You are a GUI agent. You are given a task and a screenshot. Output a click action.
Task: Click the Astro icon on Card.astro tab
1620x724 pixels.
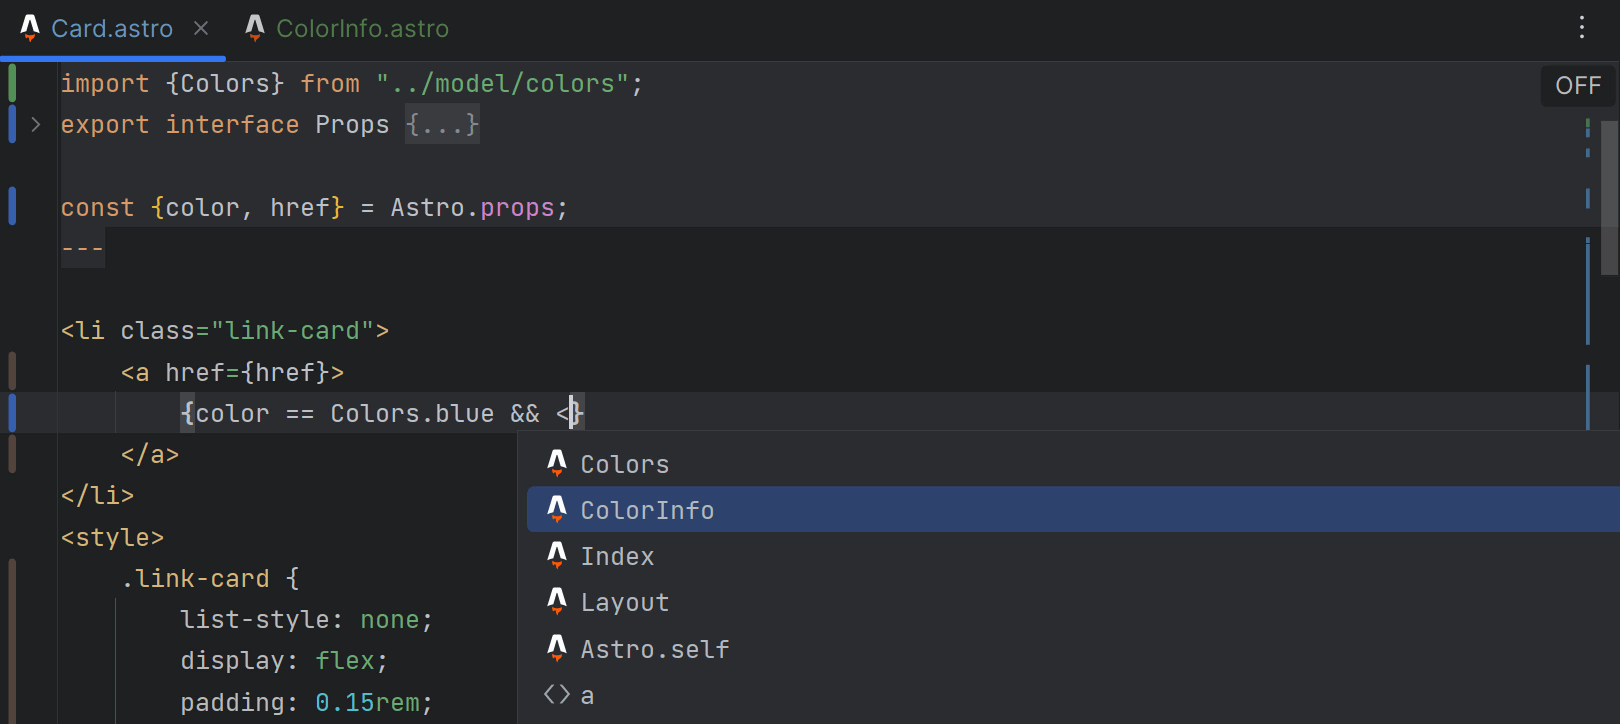pos(30,28)
